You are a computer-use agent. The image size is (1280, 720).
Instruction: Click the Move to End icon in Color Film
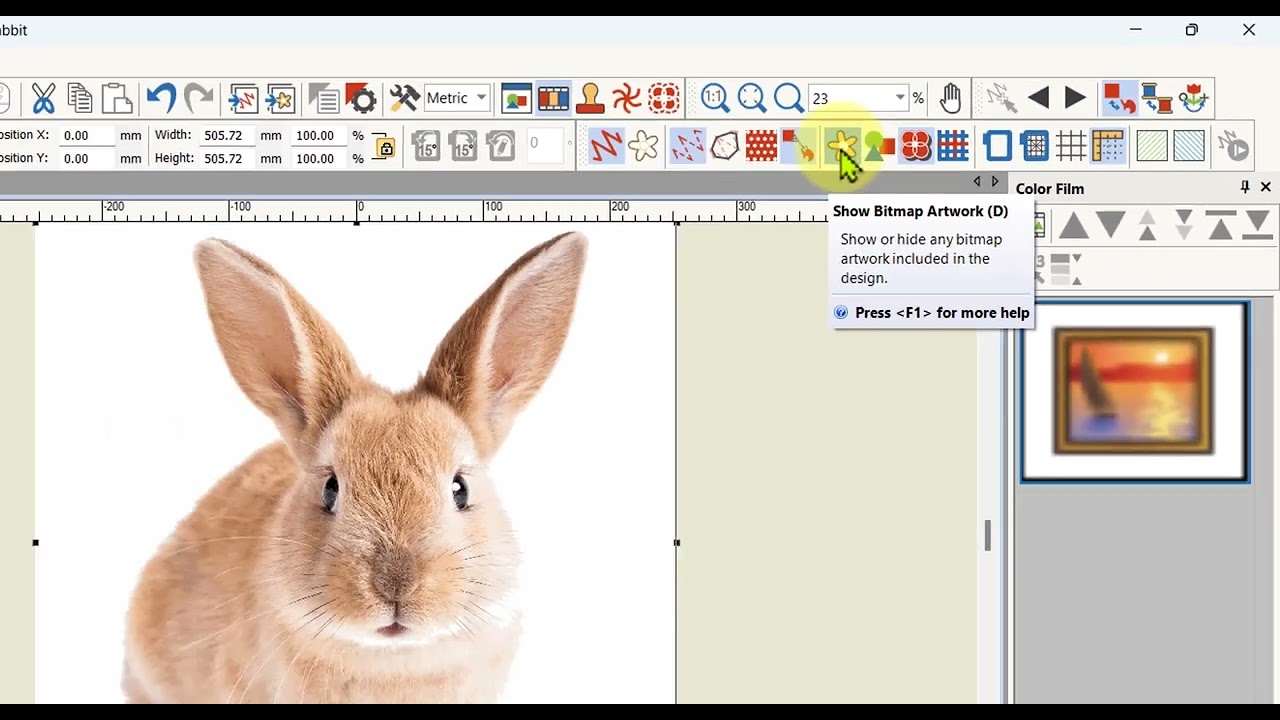pyautogui.click(x=1257, y=225)
